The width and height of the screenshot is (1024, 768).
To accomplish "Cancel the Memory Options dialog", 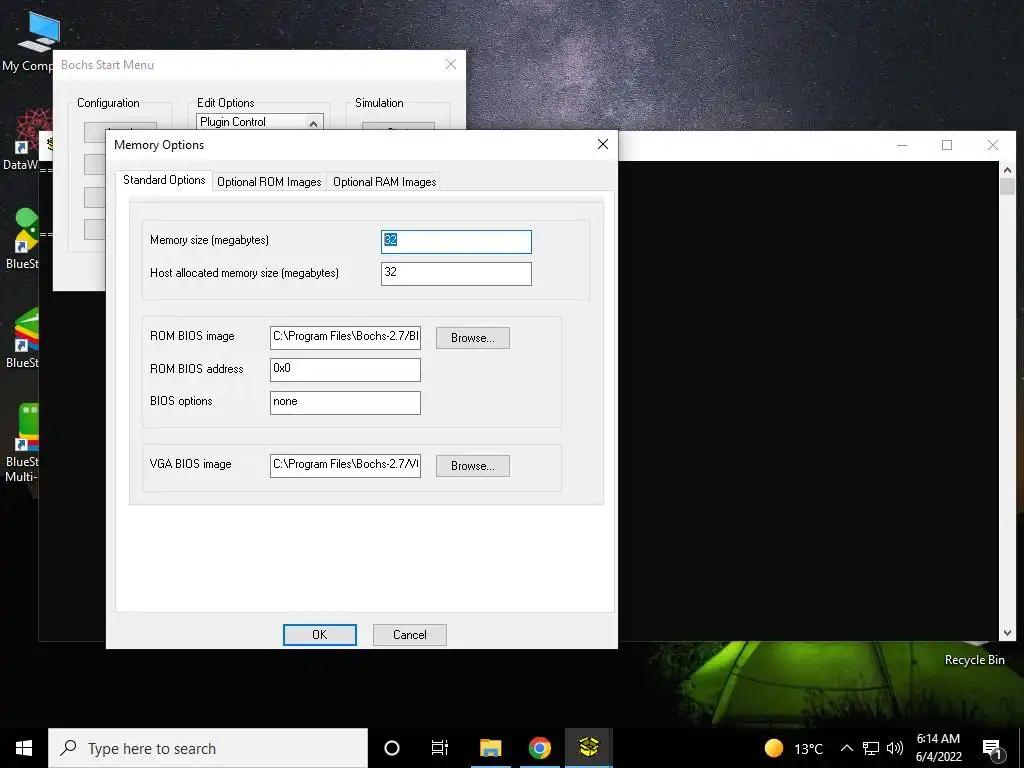I will 409,635.
